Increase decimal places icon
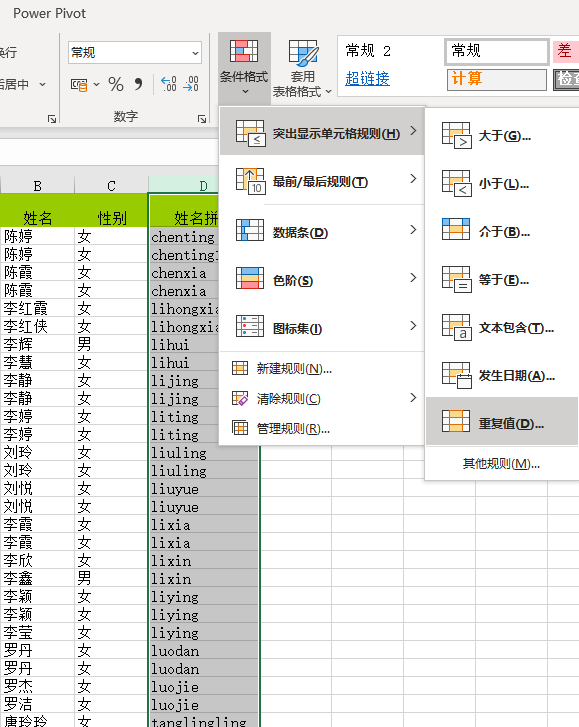The width and height of the screenshot is (579, 727). [168, 84]
